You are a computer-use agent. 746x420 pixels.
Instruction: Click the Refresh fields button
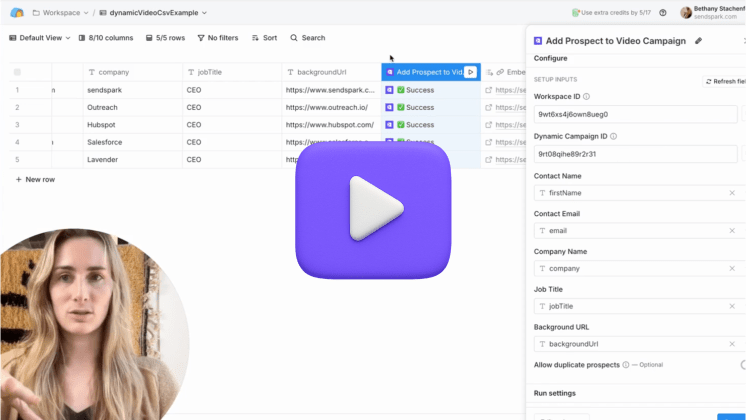(724, 81)
